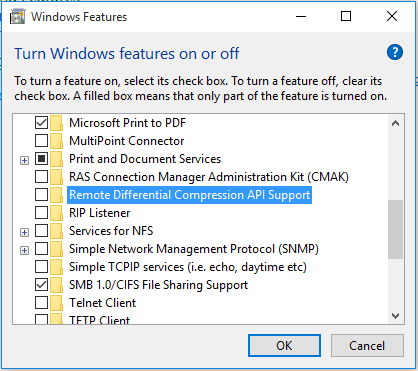
Task: Check the RAS Connection Manager Administration Kit box
Action: click(x=41, y=177)
